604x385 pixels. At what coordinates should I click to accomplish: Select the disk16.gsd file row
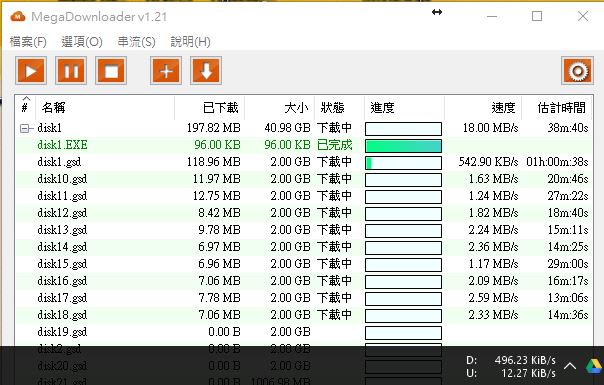[304, 281]
